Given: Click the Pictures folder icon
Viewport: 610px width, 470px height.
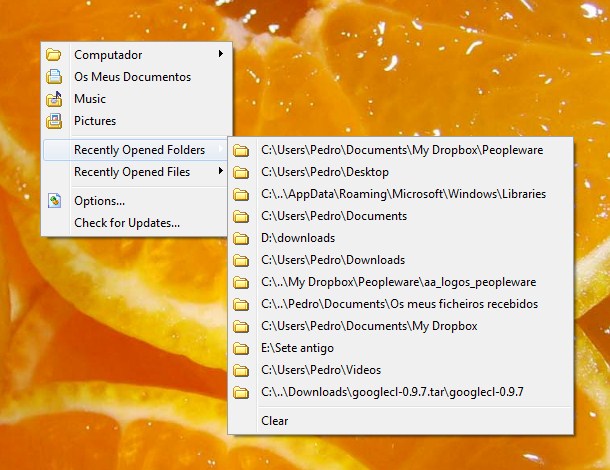Looking at the screenshot, I should click(54, 121).
